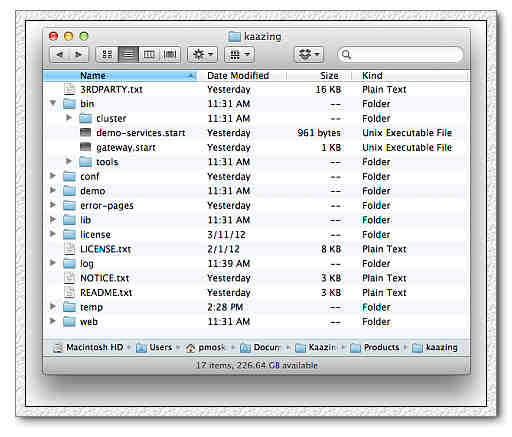Click the 961 bytes size value
This screenshot has width=512, height=437.
point(319,133)
